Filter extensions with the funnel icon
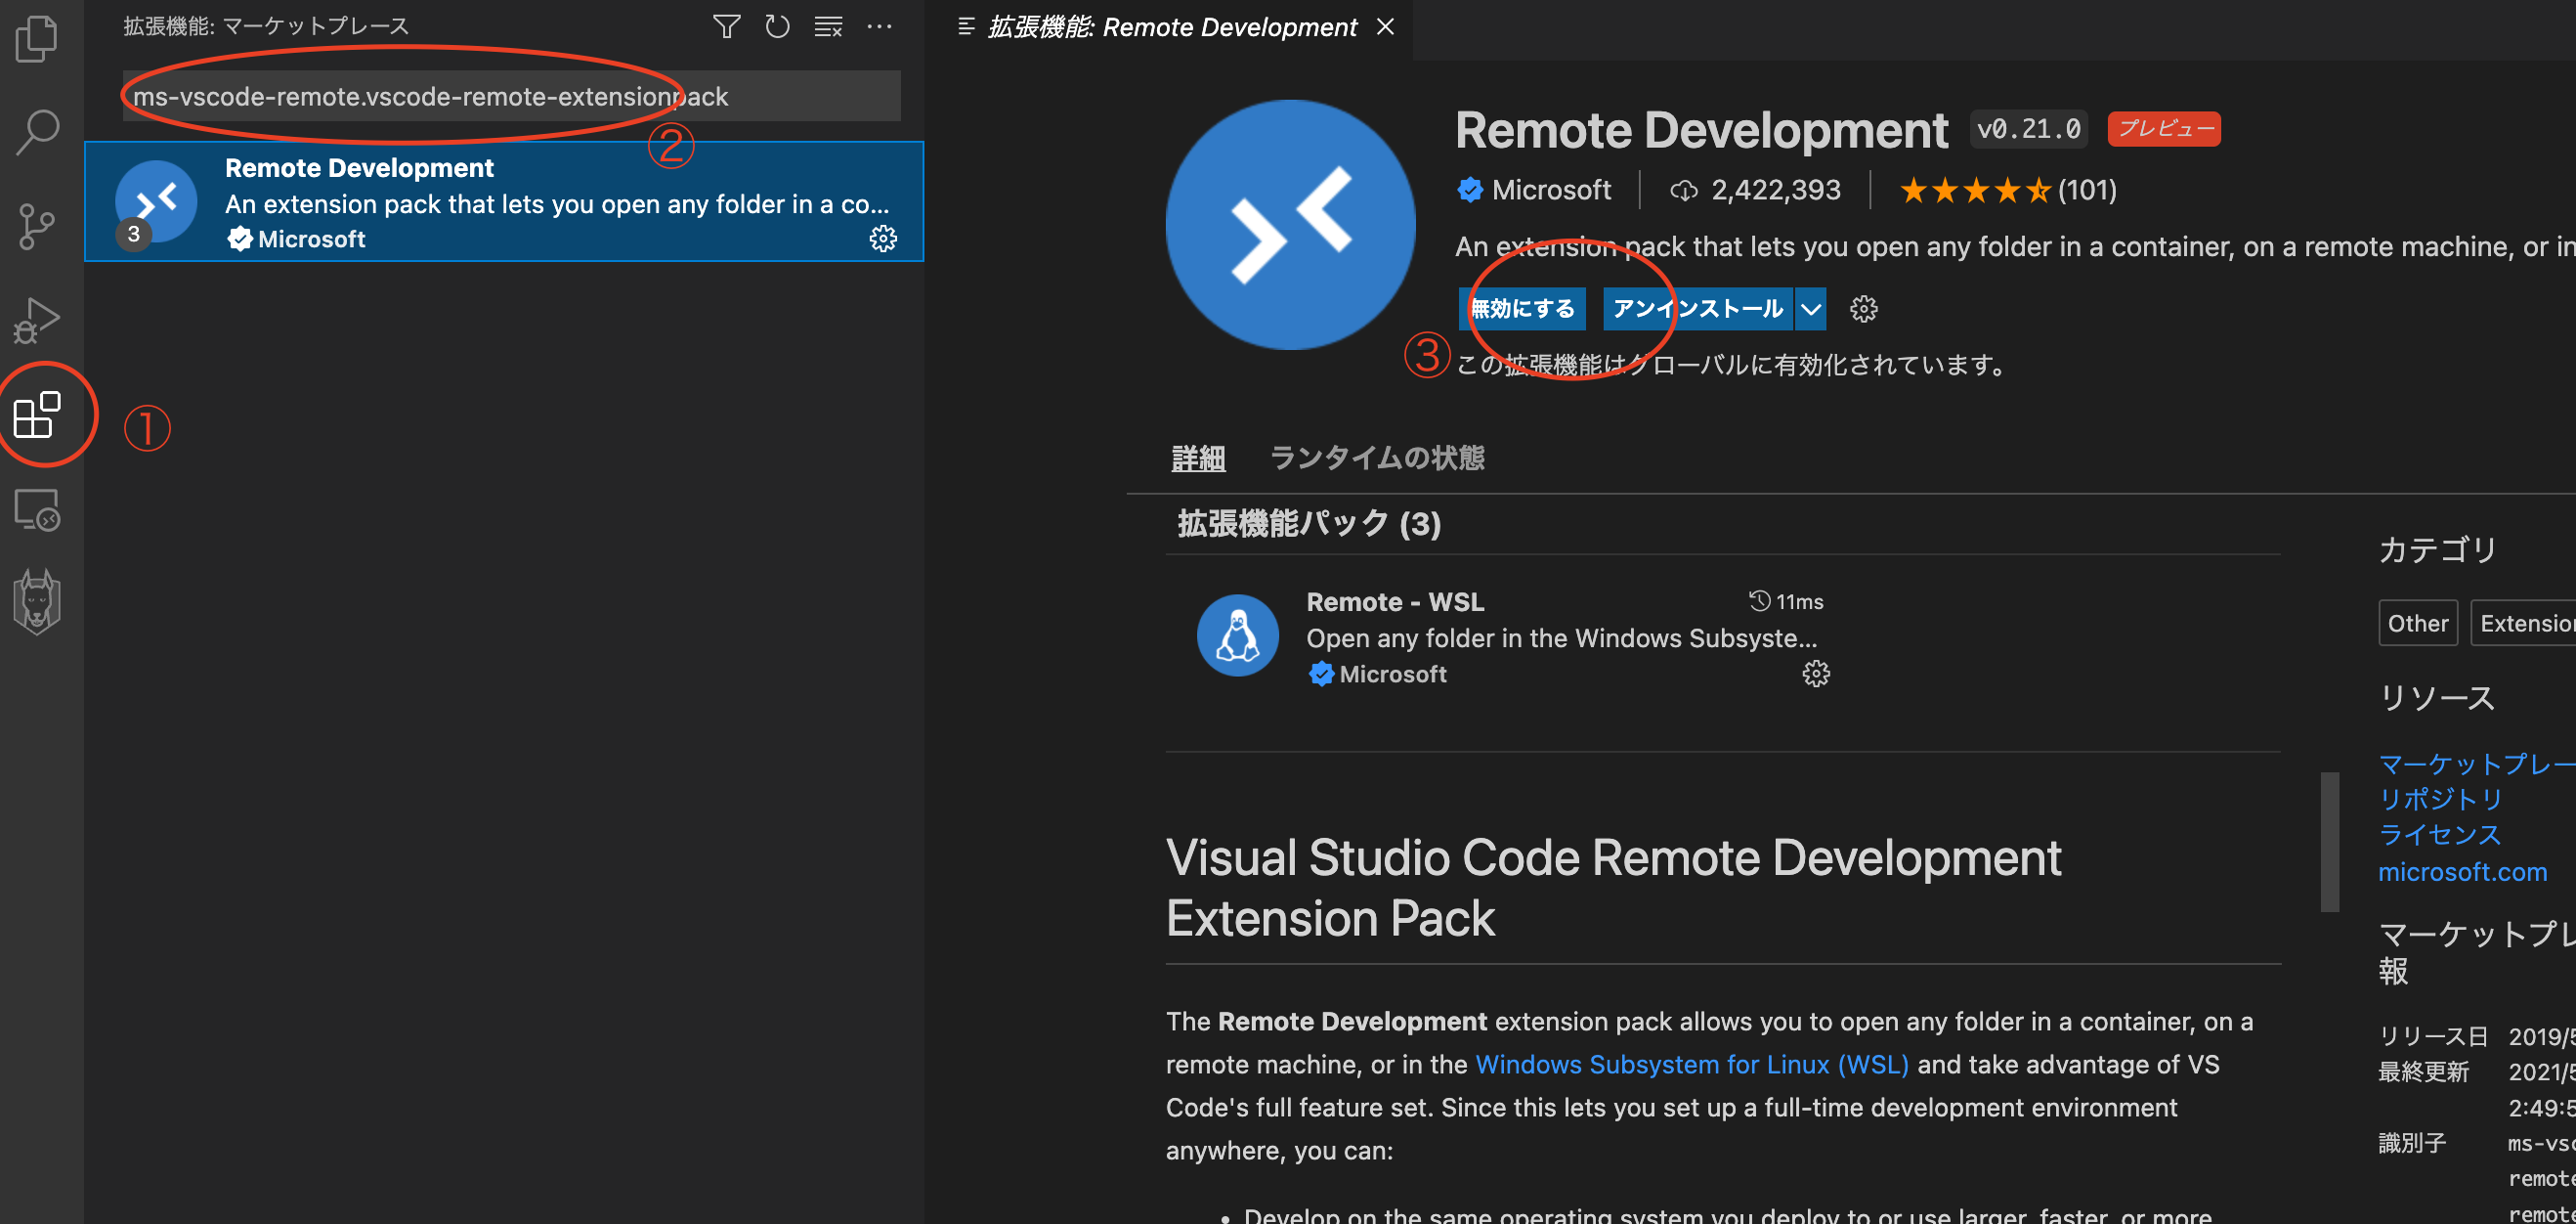Screen dimensions: 2576x1224 click(727, 26)
